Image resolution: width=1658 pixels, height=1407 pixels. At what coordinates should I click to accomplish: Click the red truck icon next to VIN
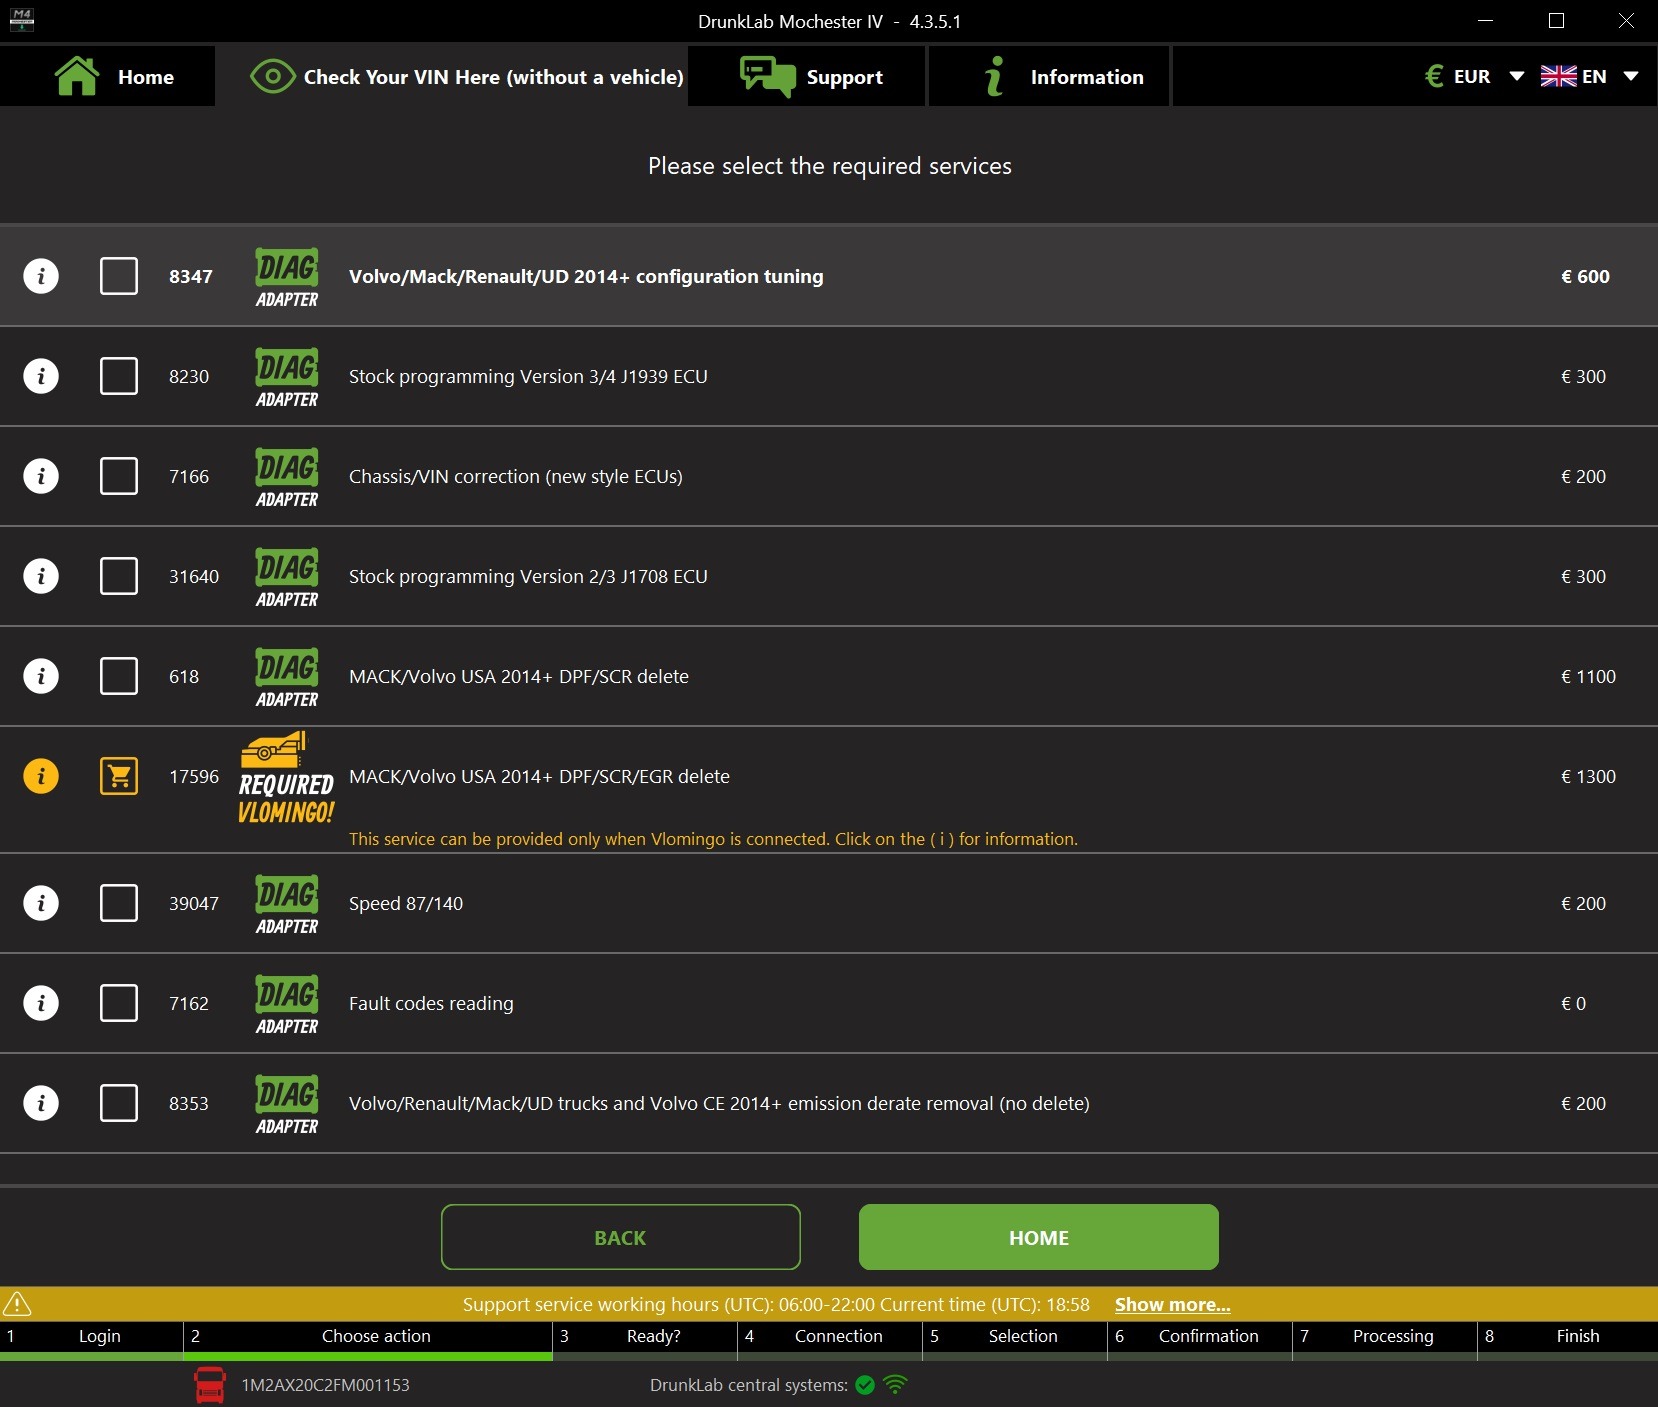coord(210,1385)
